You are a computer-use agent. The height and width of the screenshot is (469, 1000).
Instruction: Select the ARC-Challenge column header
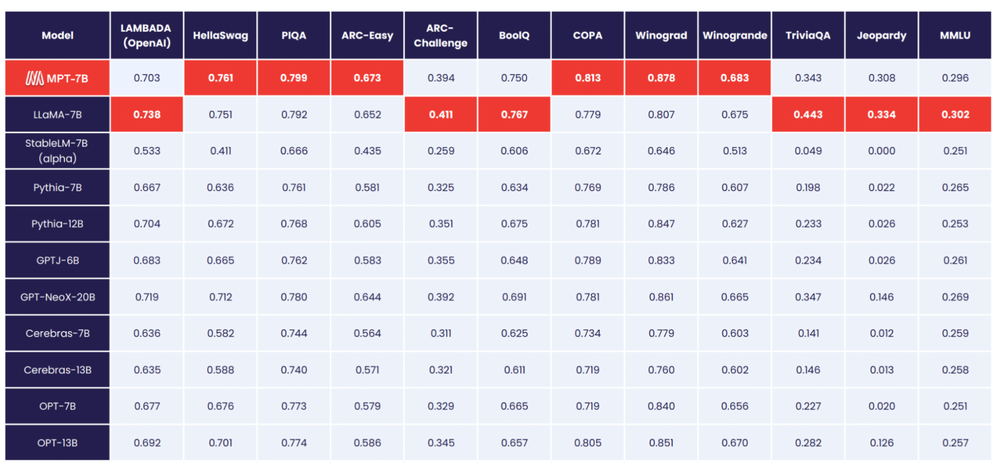pos(441,35)
